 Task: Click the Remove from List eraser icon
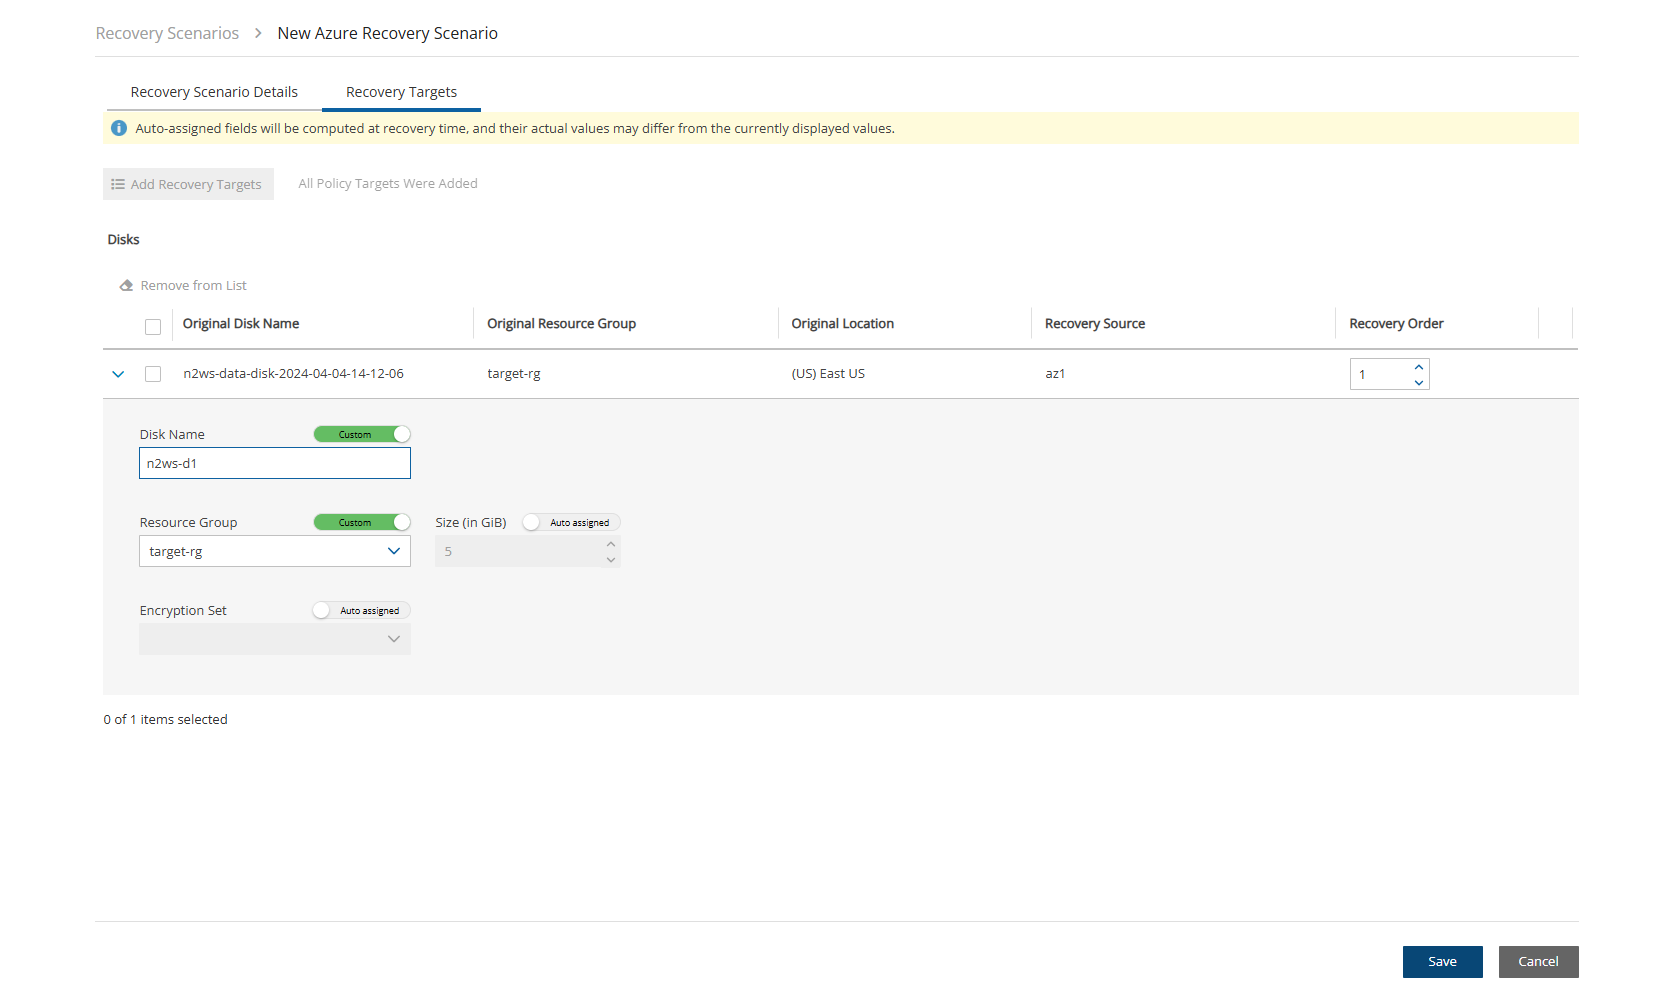point(126,286)
